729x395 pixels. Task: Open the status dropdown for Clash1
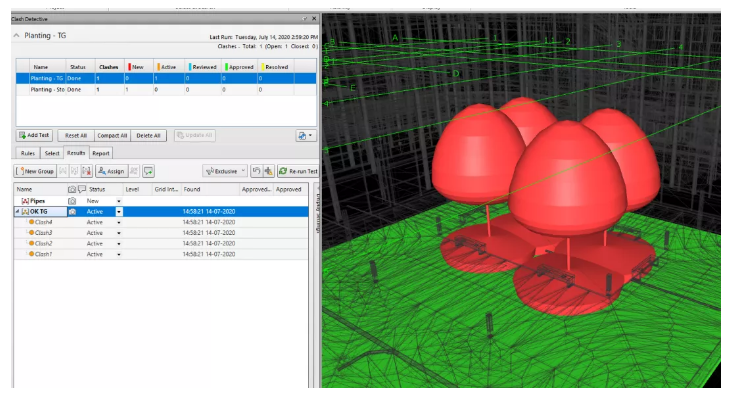[119, 255]
